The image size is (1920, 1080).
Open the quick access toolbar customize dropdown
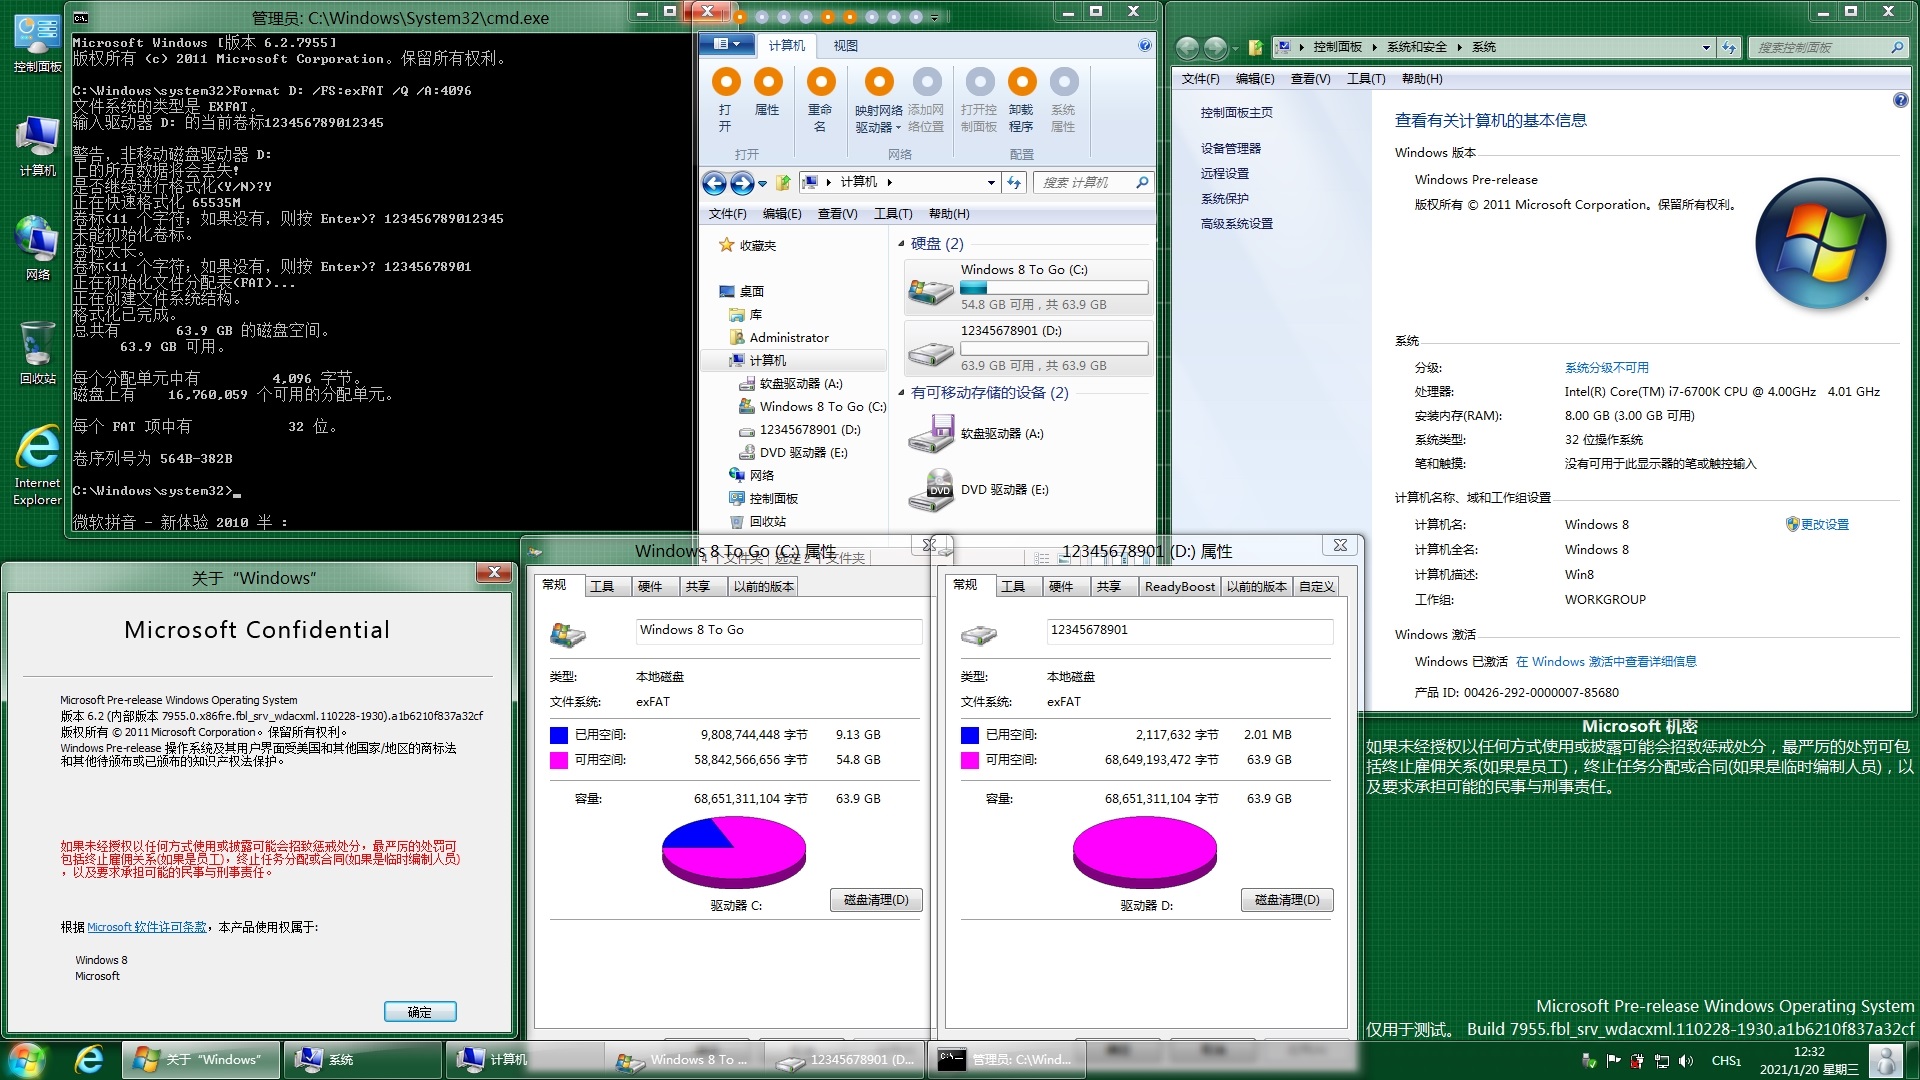[x=935, y=17]
